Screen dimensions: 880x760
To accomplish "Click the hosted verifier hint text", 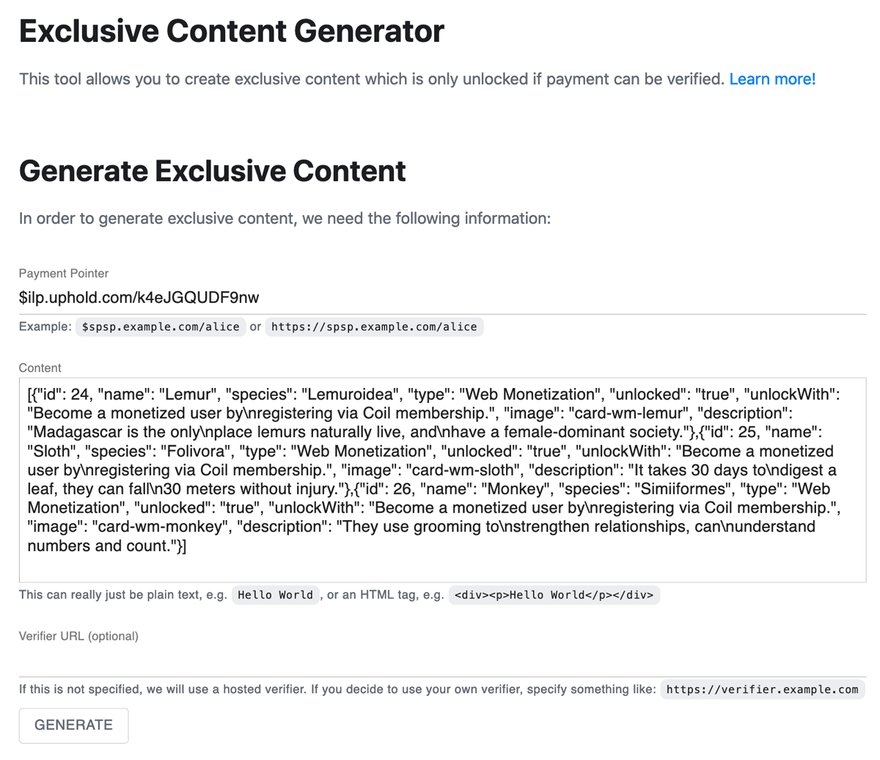I will click(x=338, y=689).
